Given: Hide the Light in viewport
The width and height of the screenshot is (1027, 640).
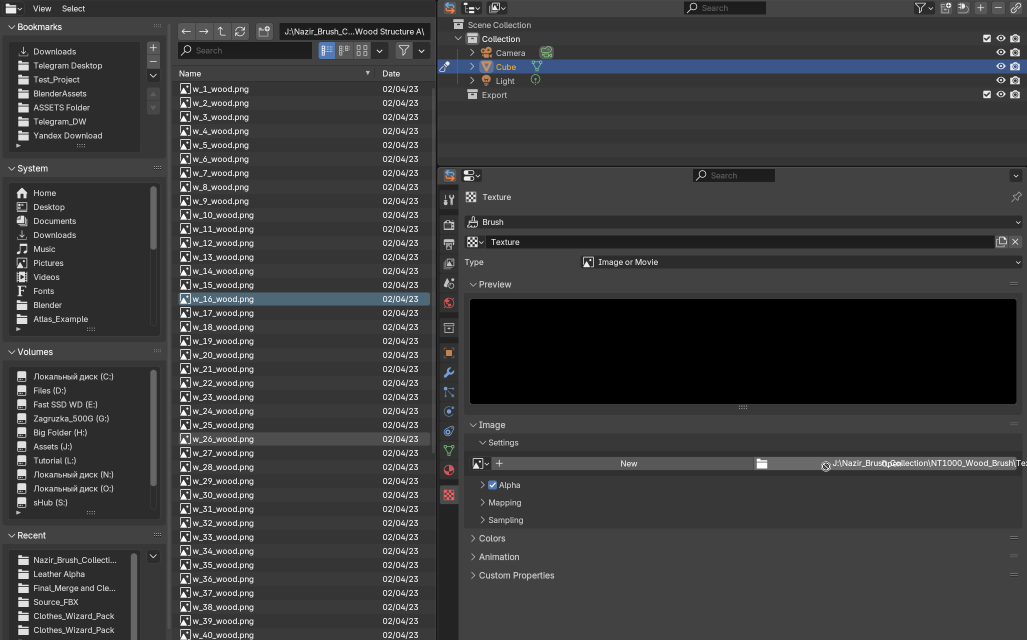Looking at the screenshot, I should pyautogui.click(x=1001, y=80).
